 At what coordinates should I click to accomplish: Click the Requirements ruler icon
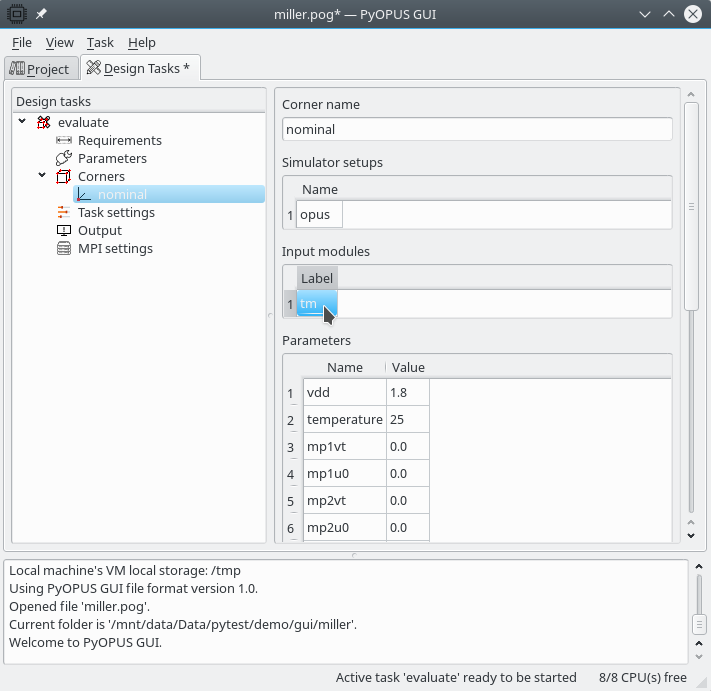(64, 141)
